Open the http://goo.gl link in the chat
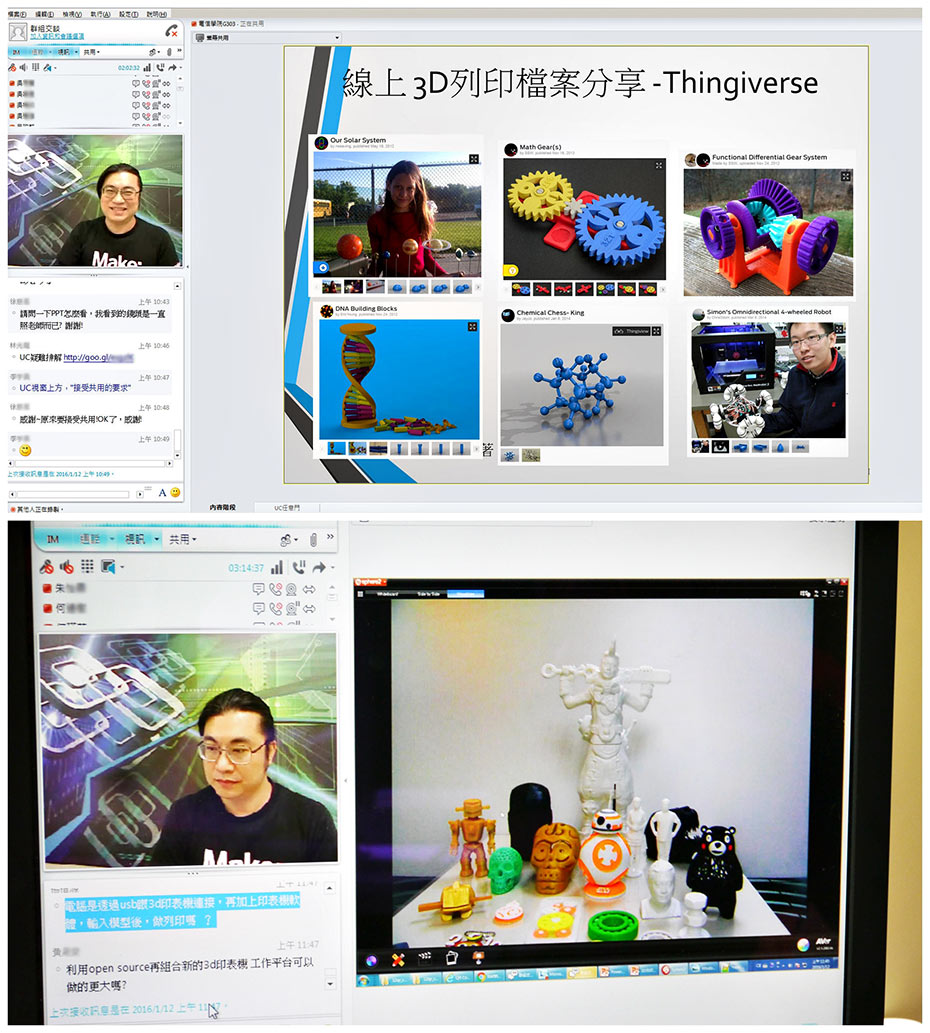 click(x=98, y=358)
